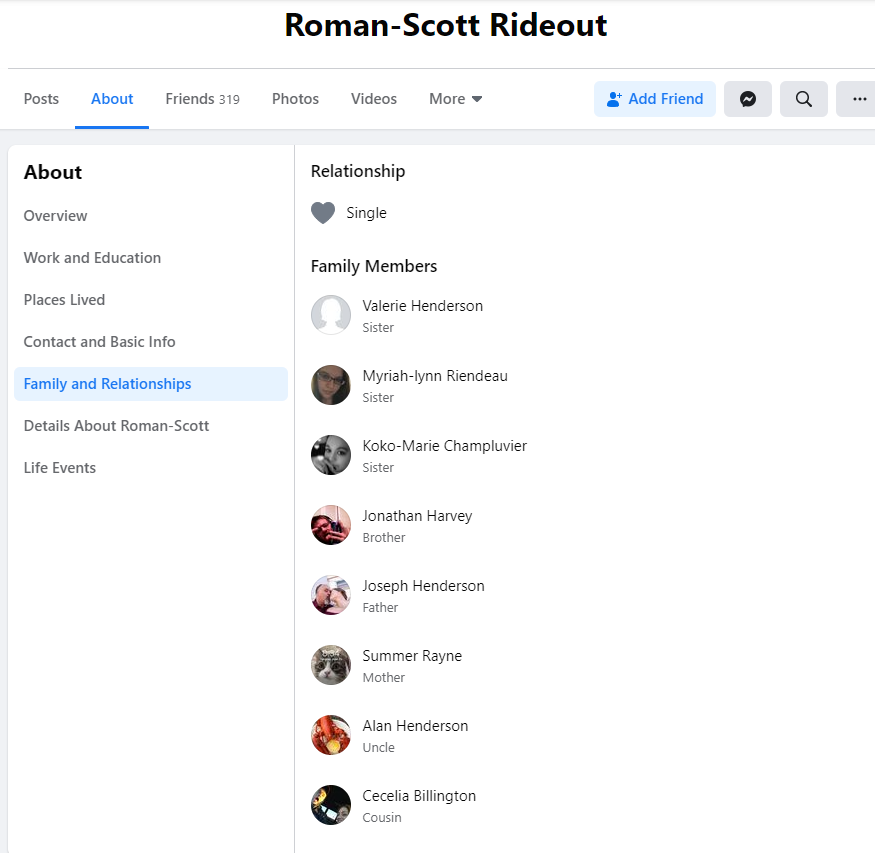Image resolution: width=875 pixels, height=853 pixels.
Task: Open the three-dots more options button
Action: [857, 99]
